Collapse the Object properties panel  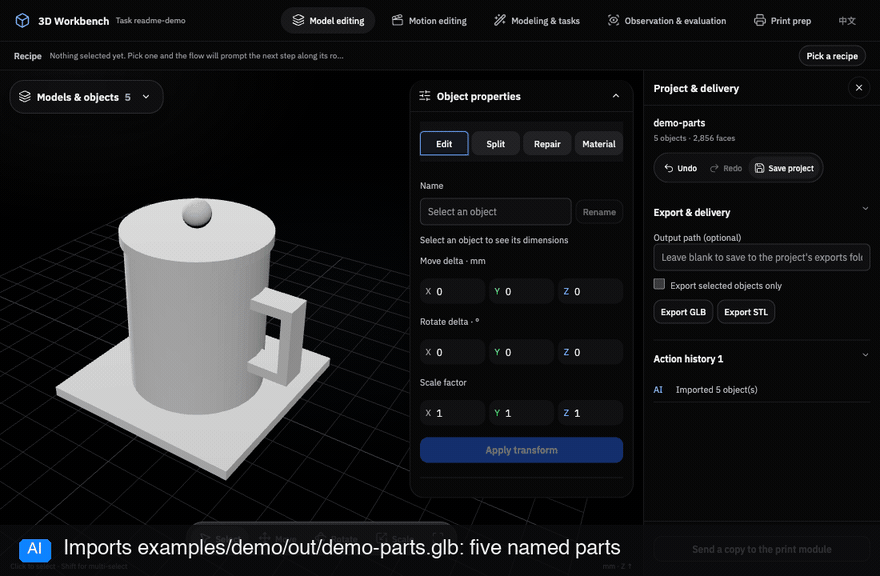(616, 96)
